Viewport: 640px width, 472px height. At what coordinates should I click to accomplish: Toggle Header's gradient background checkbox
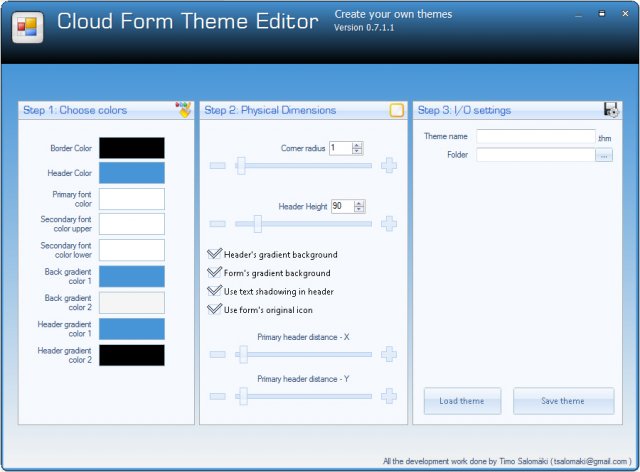pyautogui.click(x=214, y=255)
